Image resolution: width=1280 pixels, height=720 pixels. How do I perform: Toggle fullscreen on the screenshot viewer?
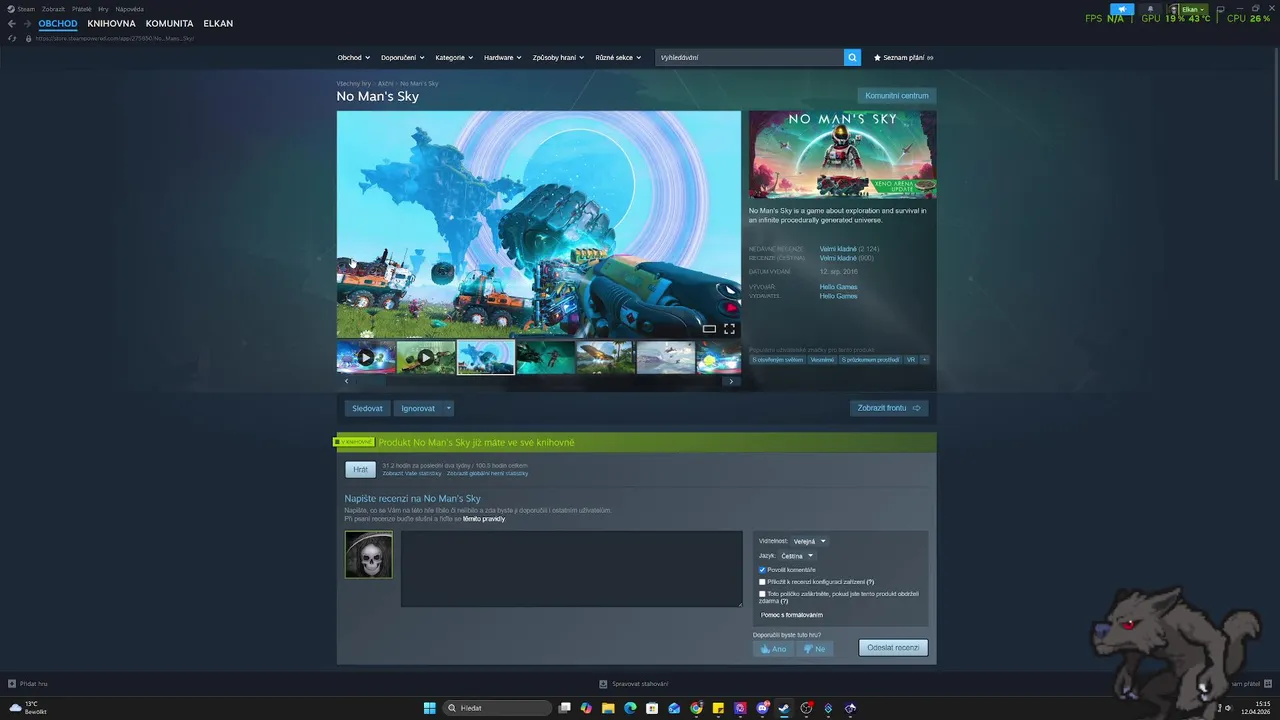[x=729, y=328]
